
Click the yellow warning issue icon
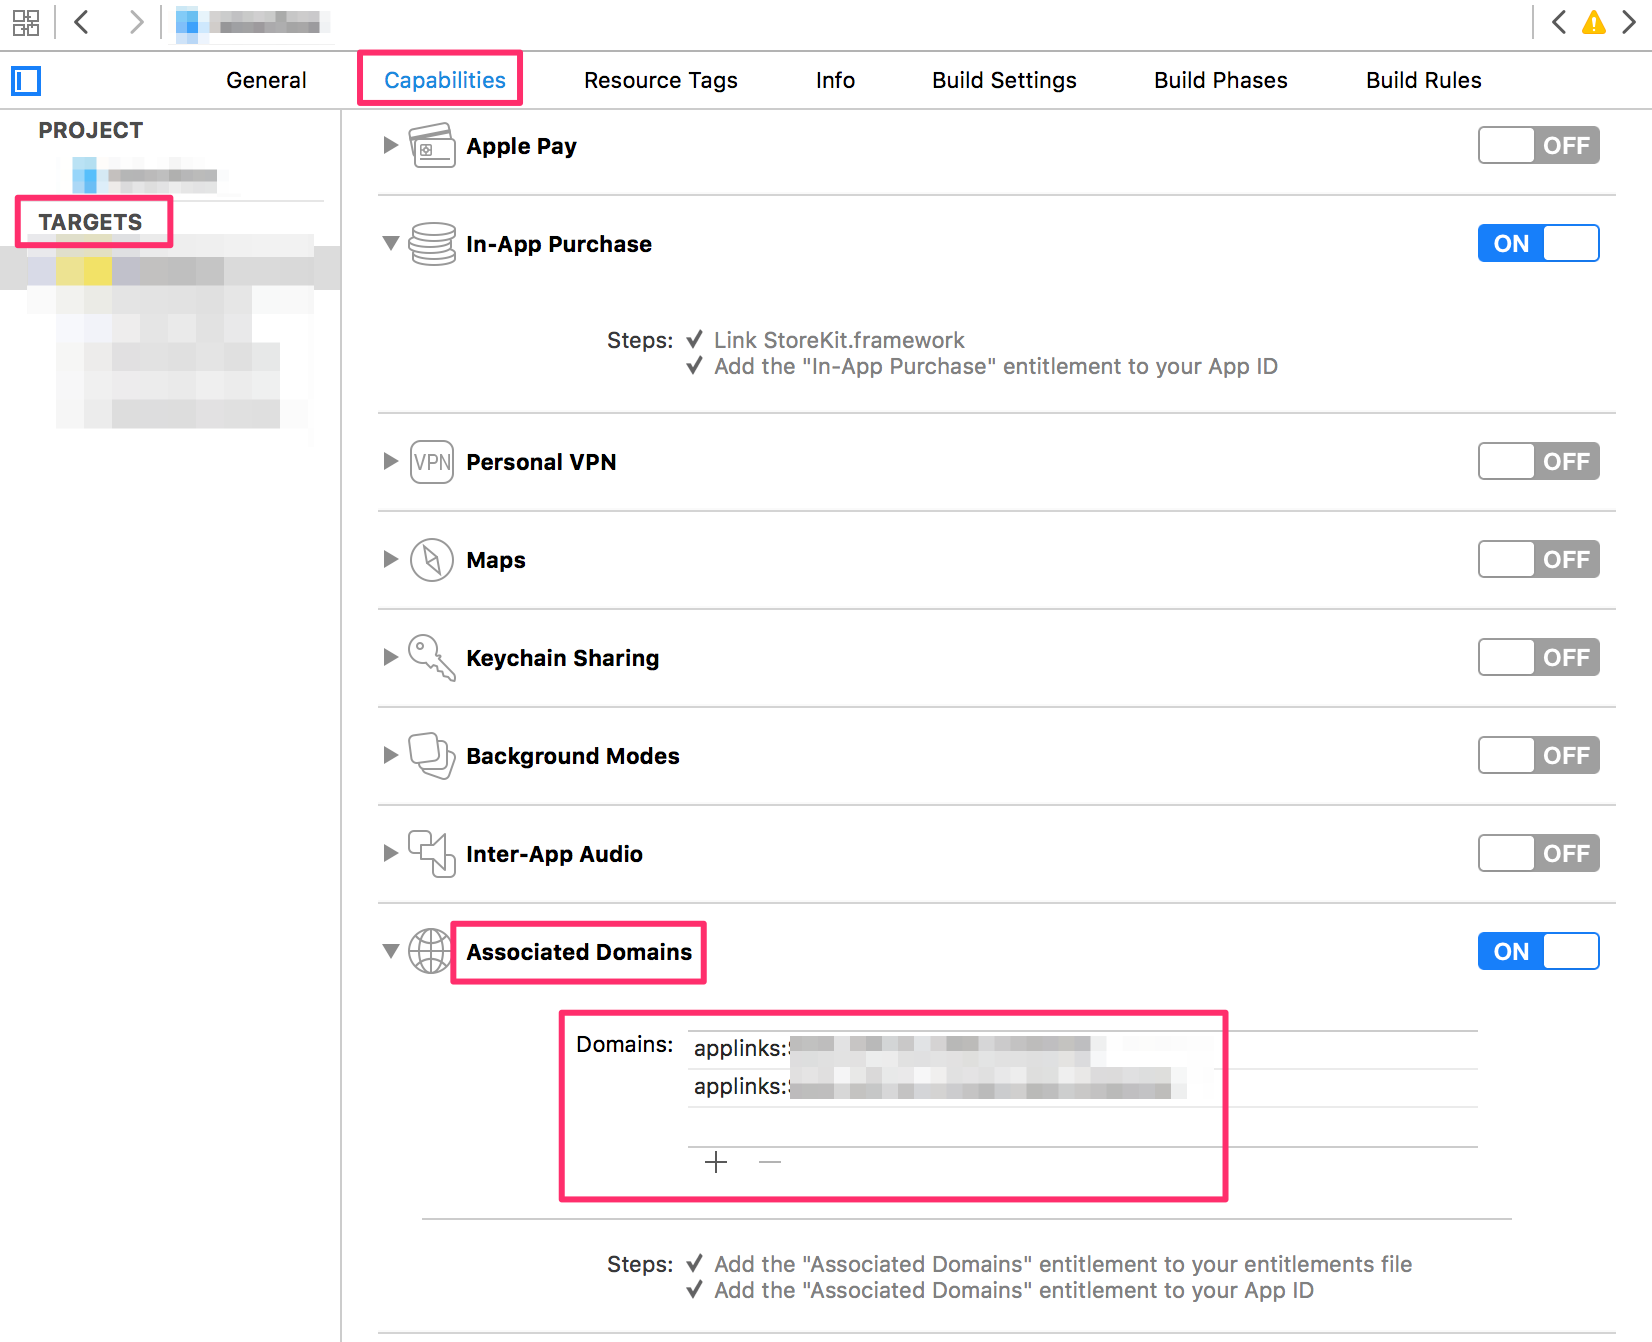click(1594, 22)
